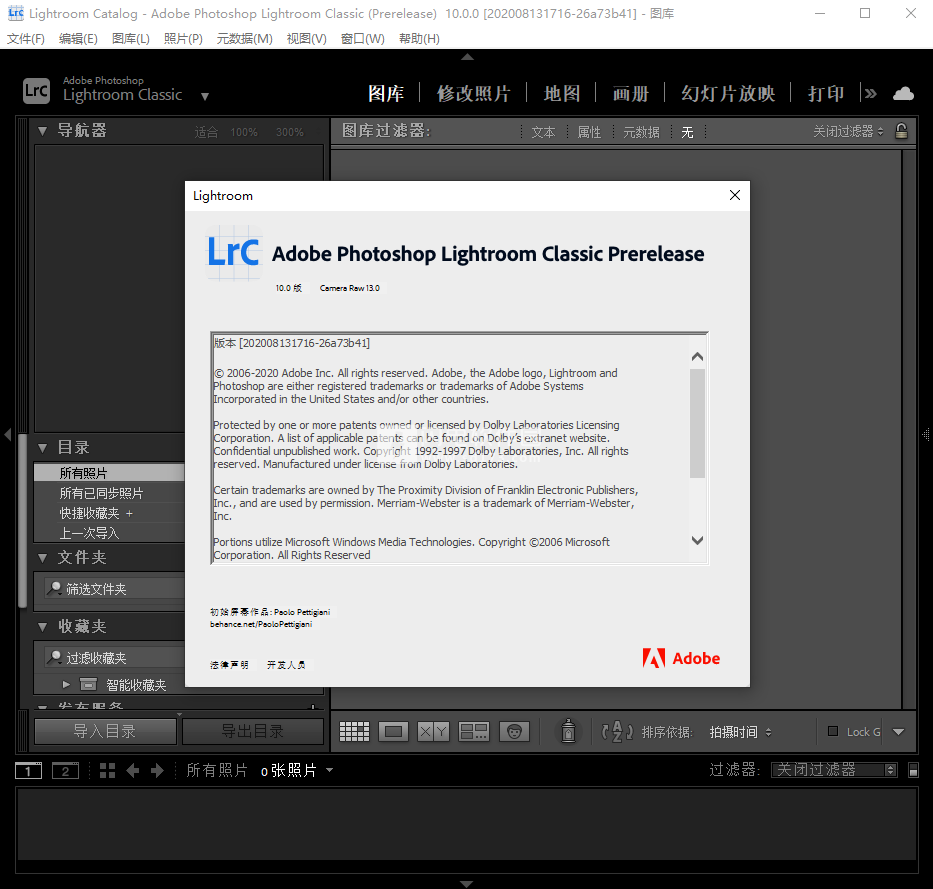Switch to the 打印 module
The width and height of the screenshot is (933, 889).
tap(826, 93)
